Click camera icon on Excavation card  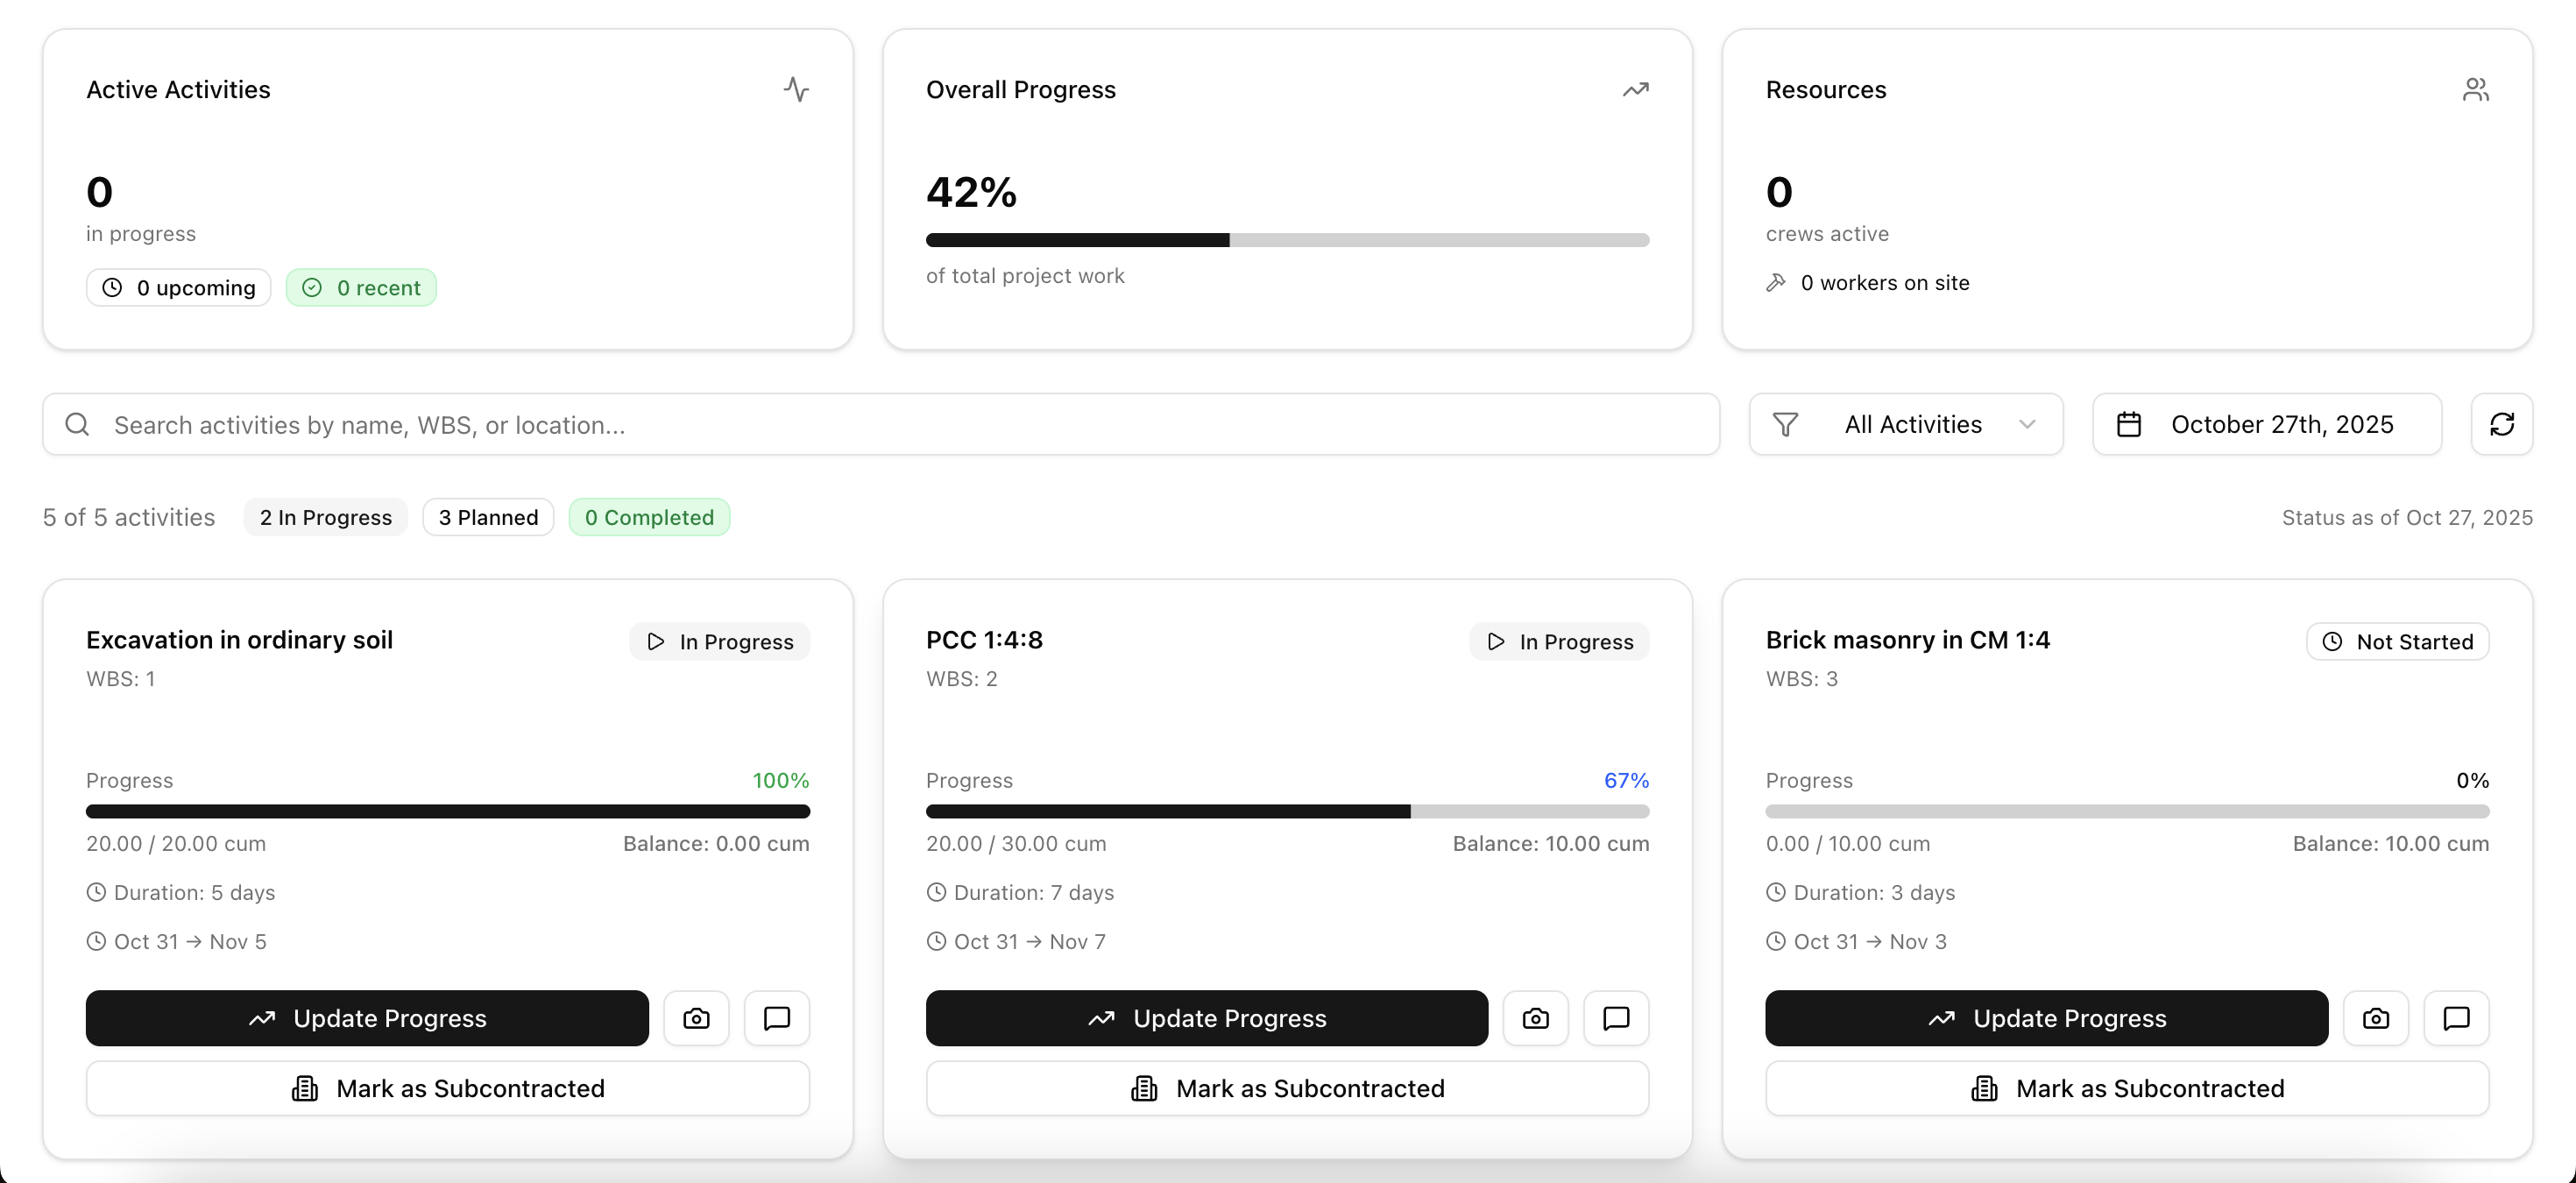696,1018
